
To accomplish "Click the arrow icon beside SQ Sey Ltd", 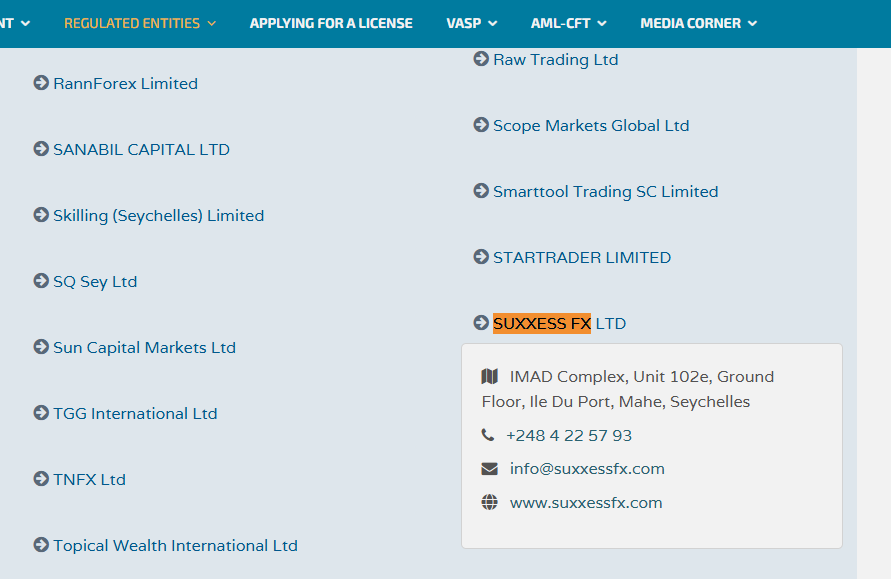I will [41, 281].
